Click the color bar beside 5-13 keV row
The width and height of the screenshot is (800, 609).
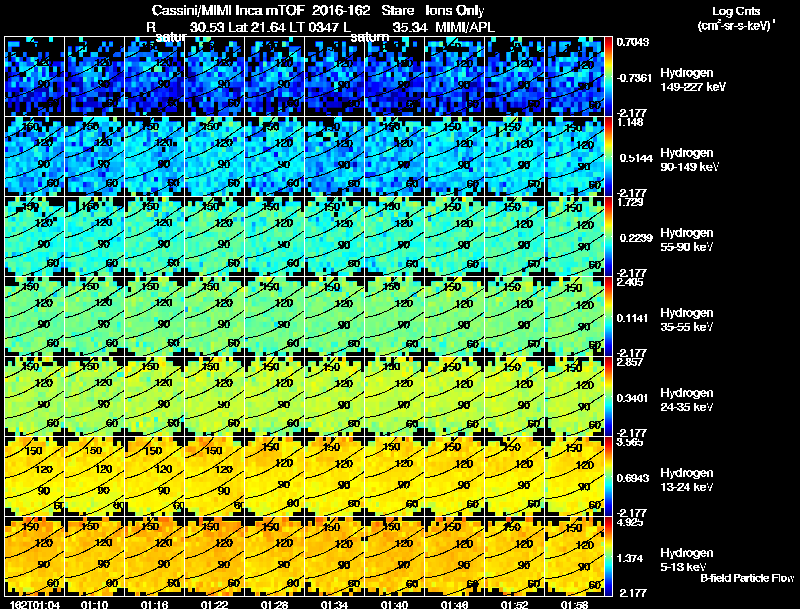(608, 556)
